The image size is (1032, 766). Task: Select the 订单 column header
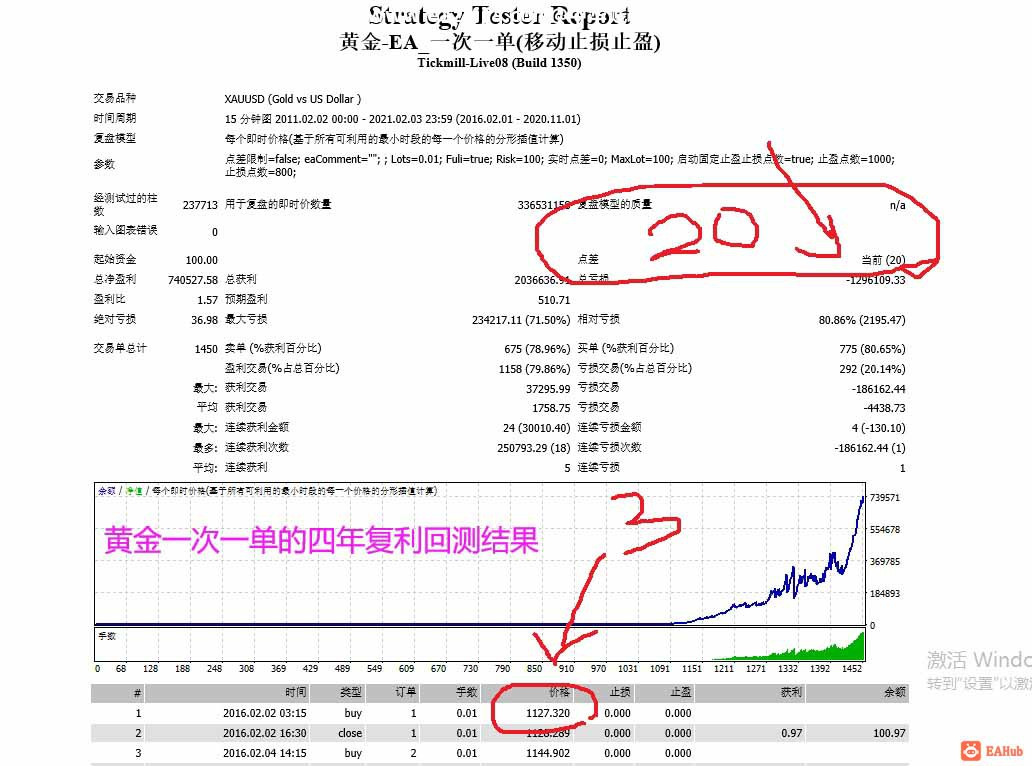coord(405,692)
